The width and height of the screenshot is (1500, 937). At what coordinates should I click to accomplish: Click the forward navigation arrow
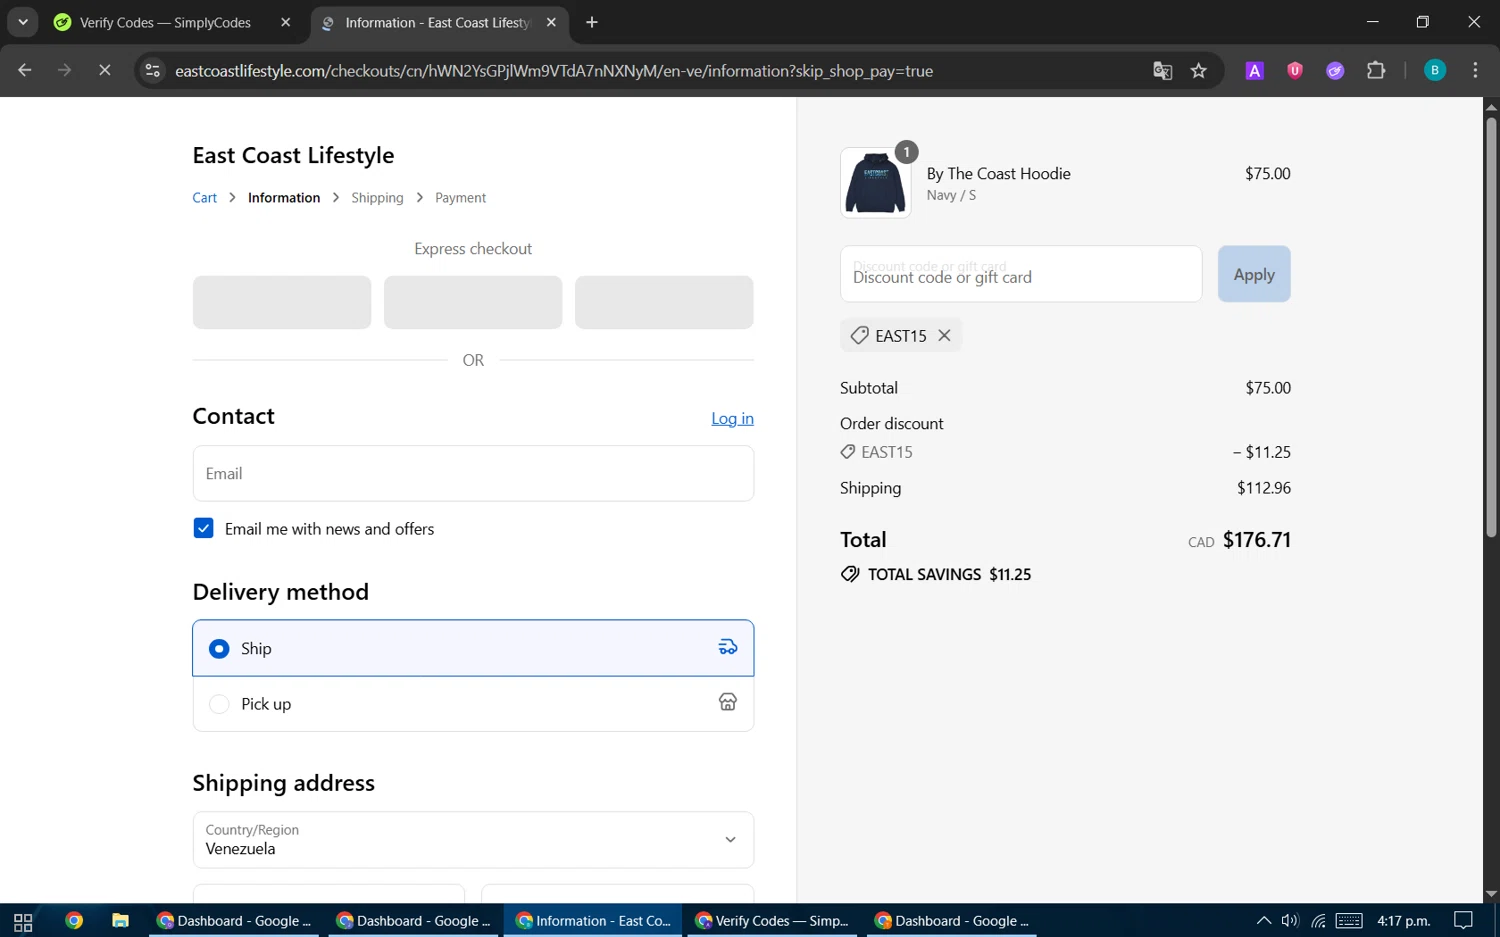click(64, 70)
